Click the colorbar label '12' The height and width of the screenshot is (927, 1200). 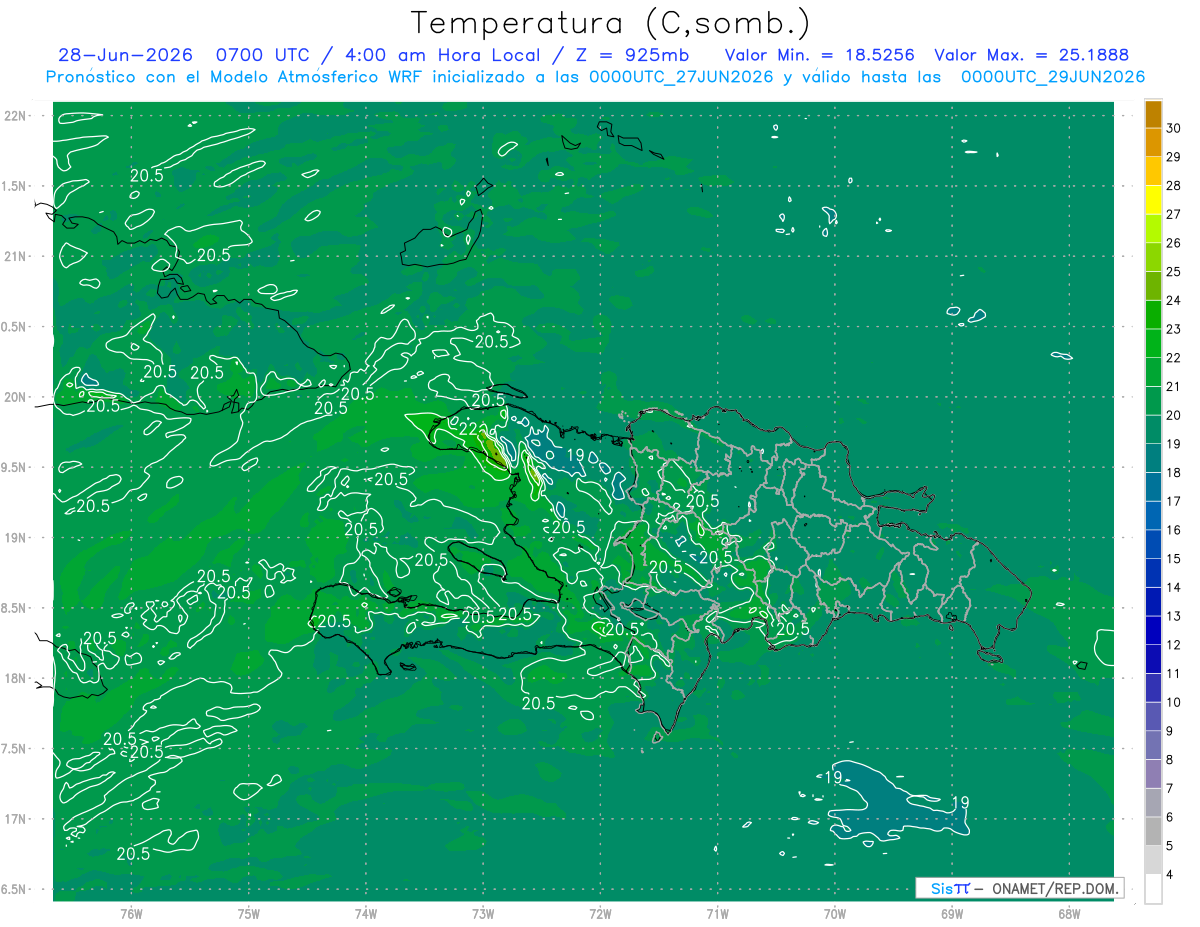pyautogui.click(x=1174, y=645)
